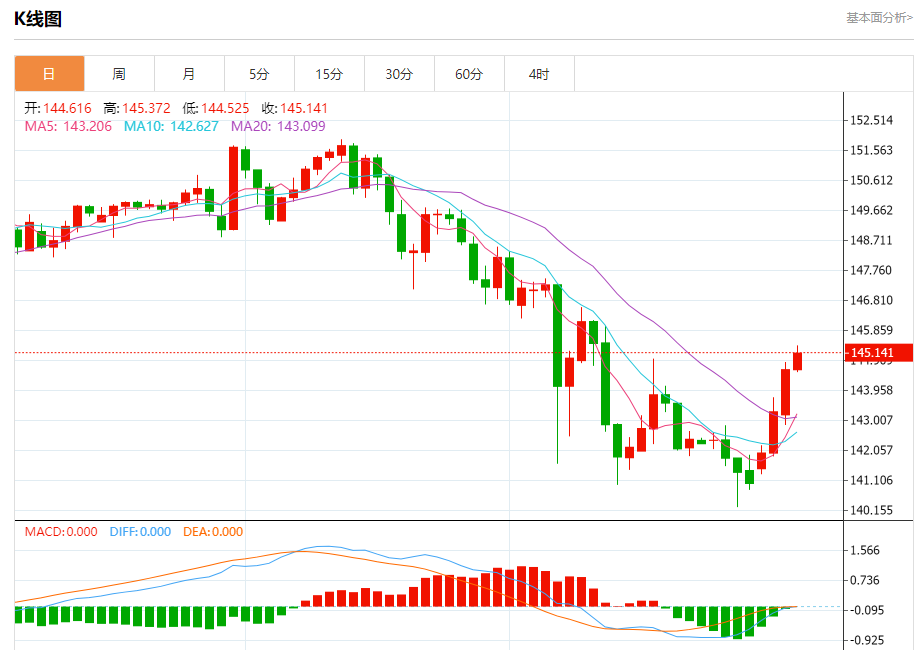Screen dimensions: 922x650
Task: Click the MA20: 143.099 label
Action: [278, 126]
